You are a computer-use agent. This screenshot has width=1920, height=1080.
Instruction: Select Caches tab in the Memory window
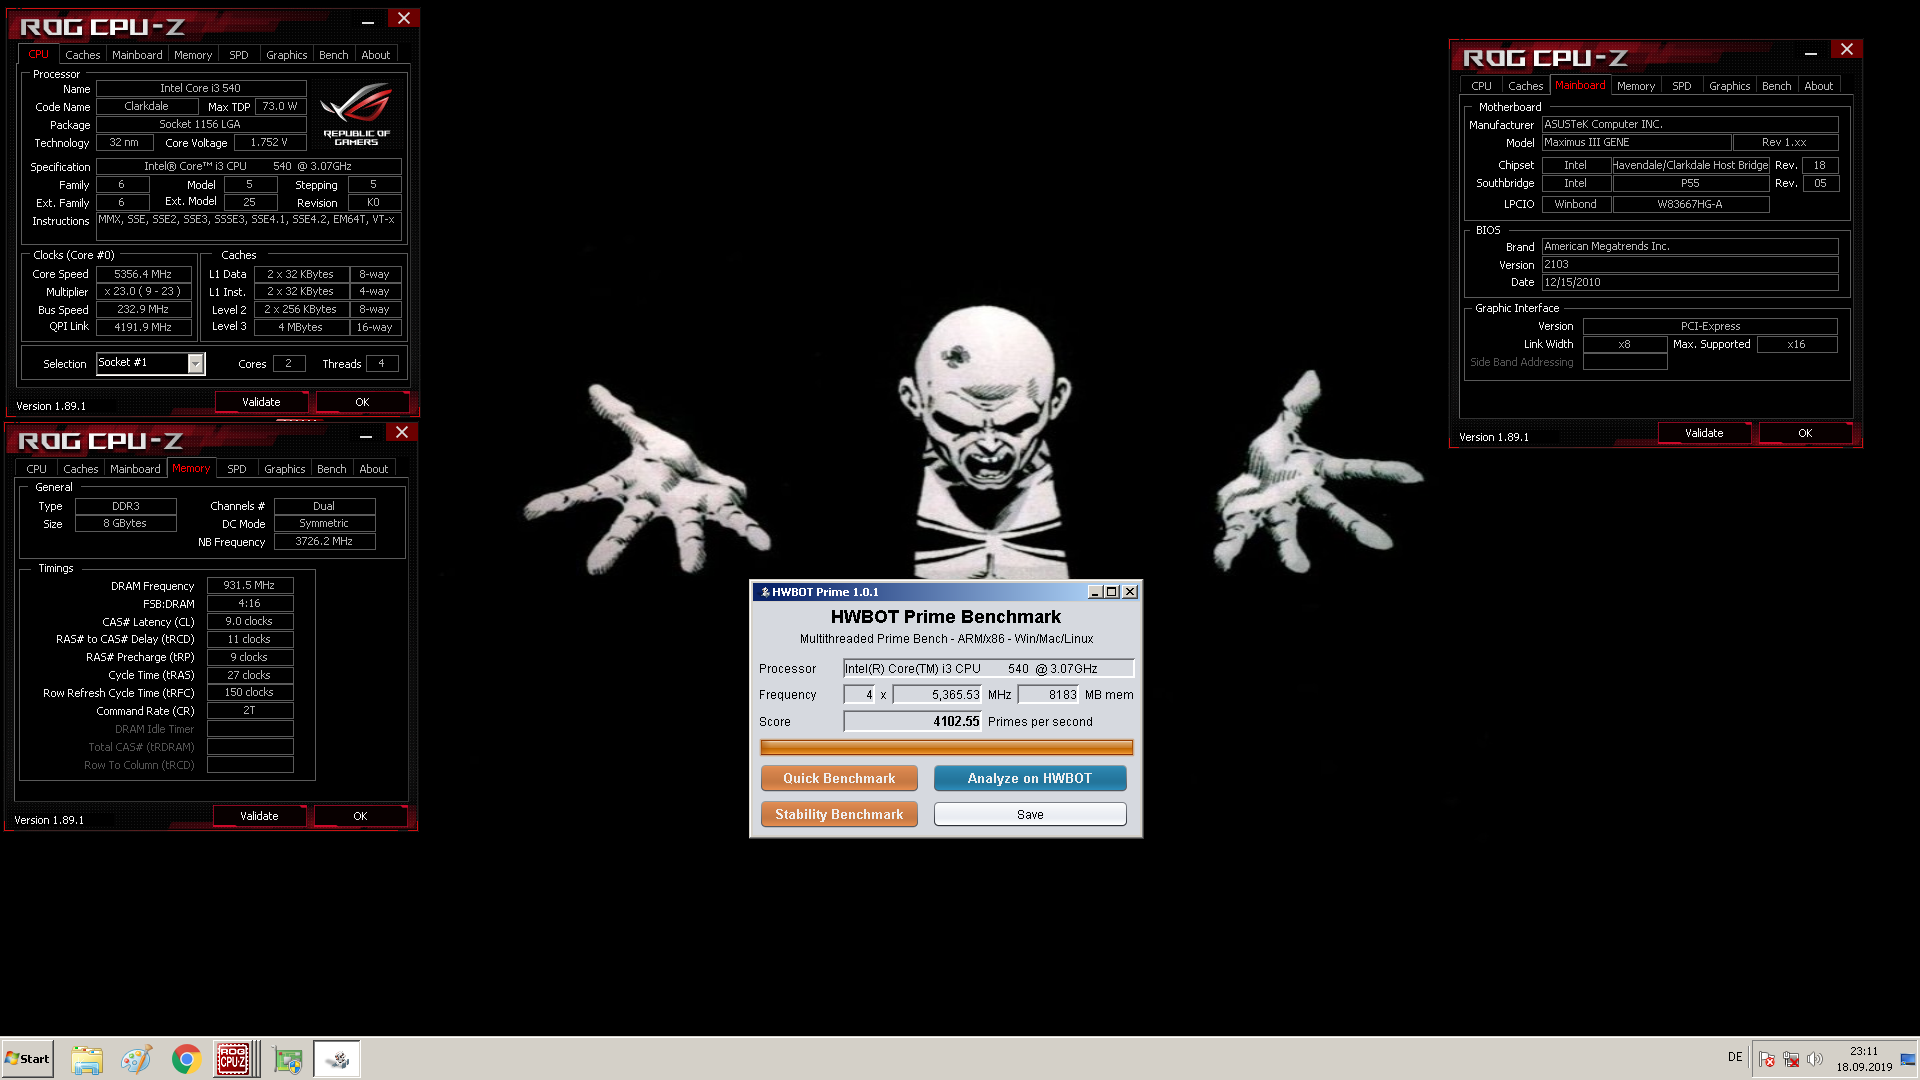[81, 469]
